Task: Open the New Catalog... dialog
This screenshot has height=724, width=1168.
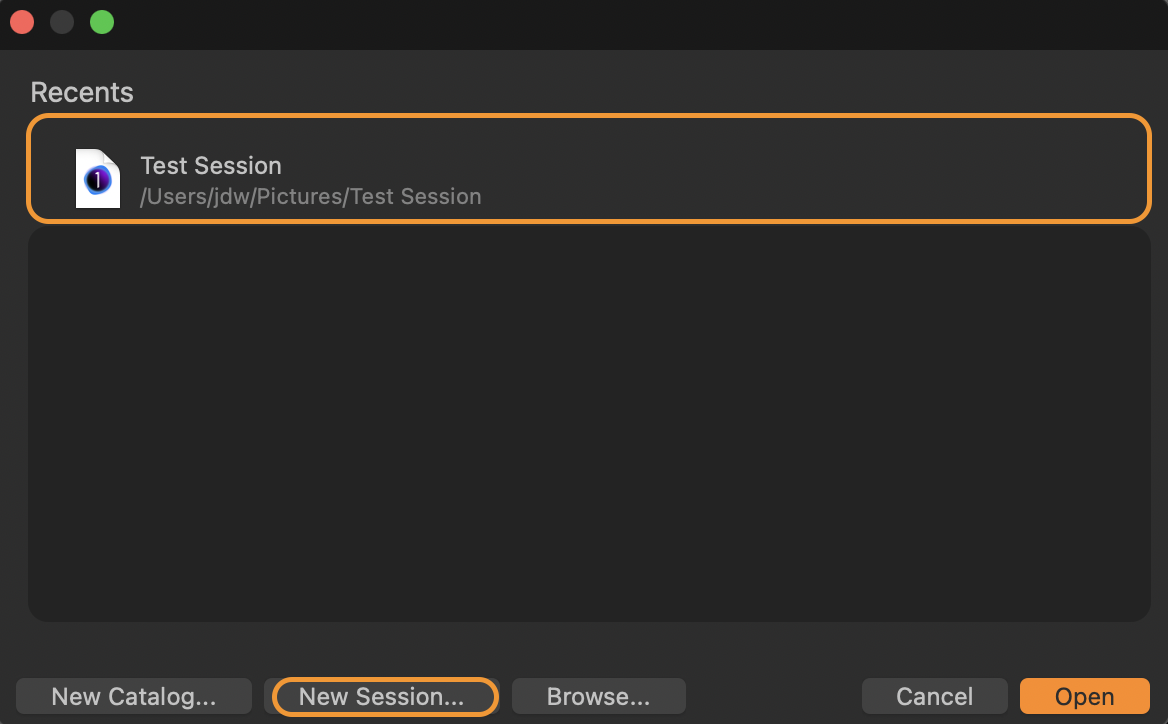Action: 134,696
